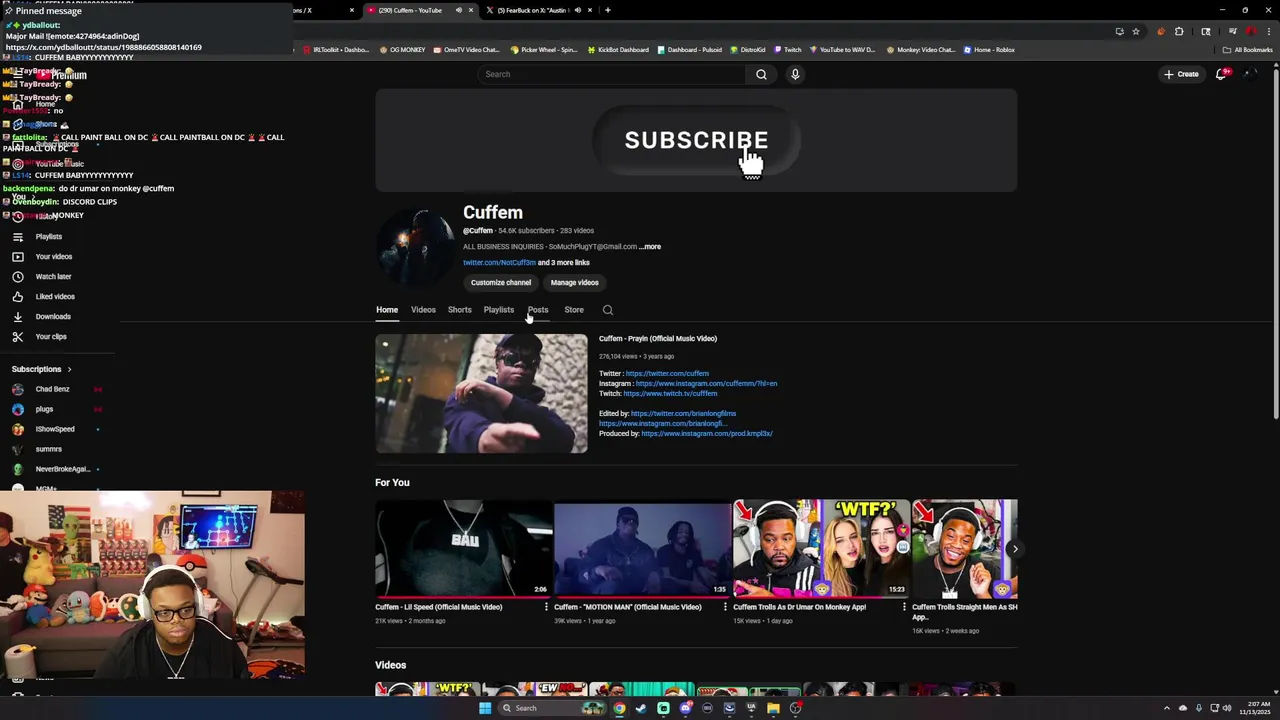This screenshot has height=720, width=1280.
Task: Open Lil Speed music video thumbnail
Action: pyautogui.click(x=464, y=548)
